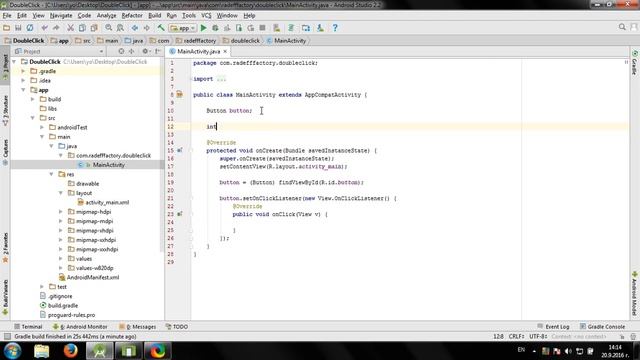Click the Undo arrow icon

tap(44, 28)
